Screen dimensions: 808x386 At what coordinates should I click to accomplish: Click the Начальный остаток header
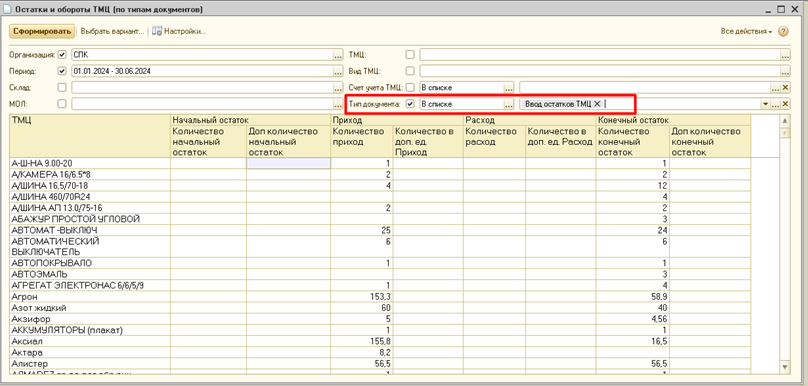(x=251, y=120)
